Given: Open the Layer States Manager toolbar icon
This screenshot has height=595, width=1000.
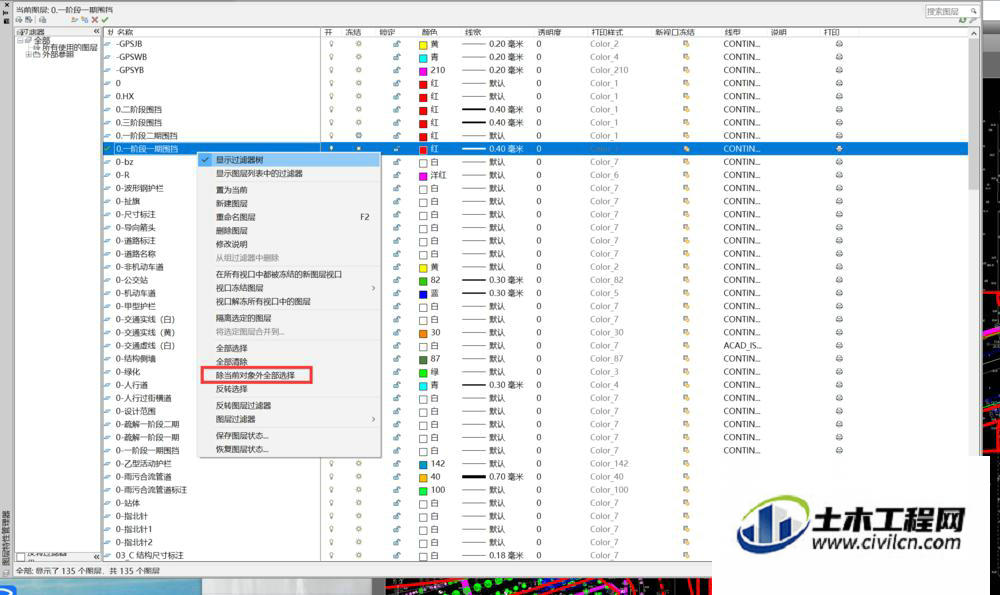Looking at the screenshot, I should tap(41, 20).
